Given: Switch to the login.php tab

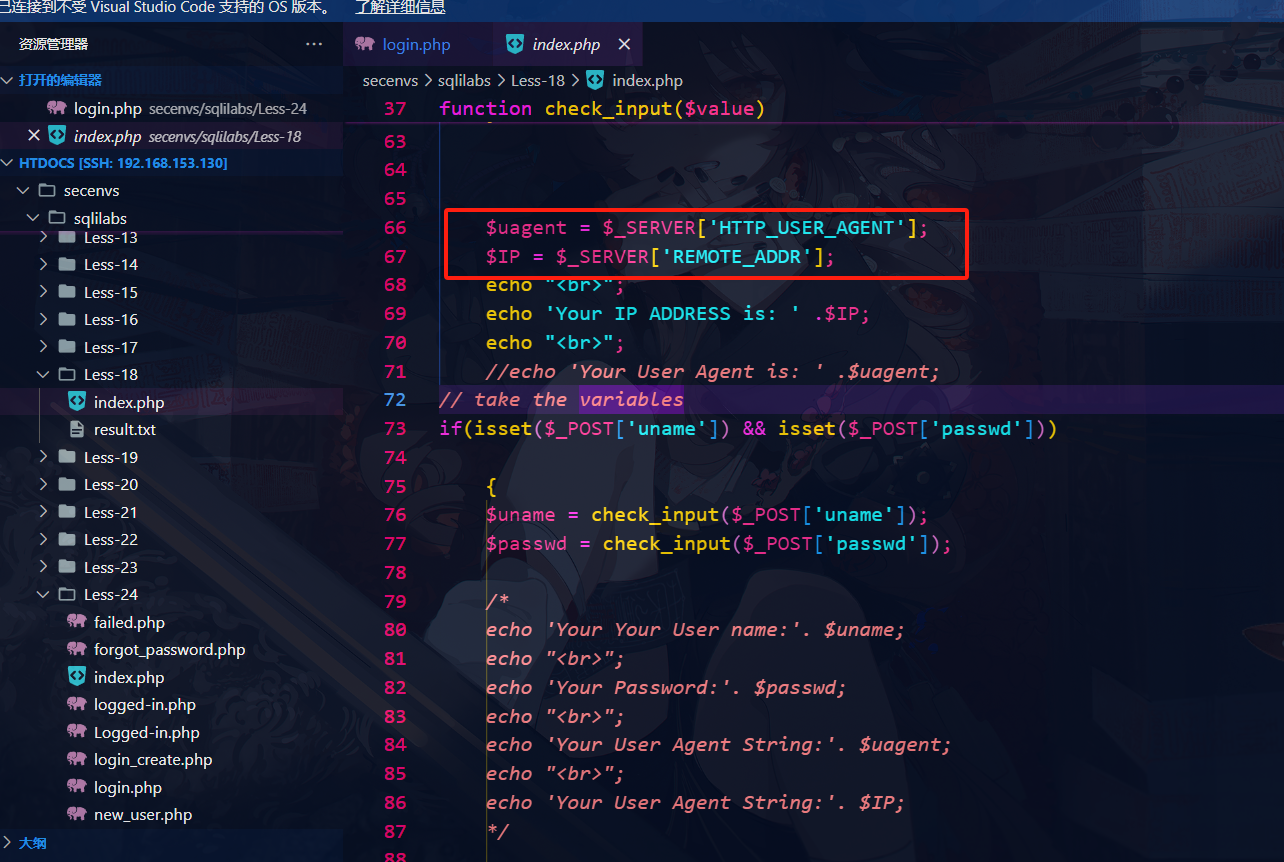Looking at the screenshot, I should [x=417, y=44].
